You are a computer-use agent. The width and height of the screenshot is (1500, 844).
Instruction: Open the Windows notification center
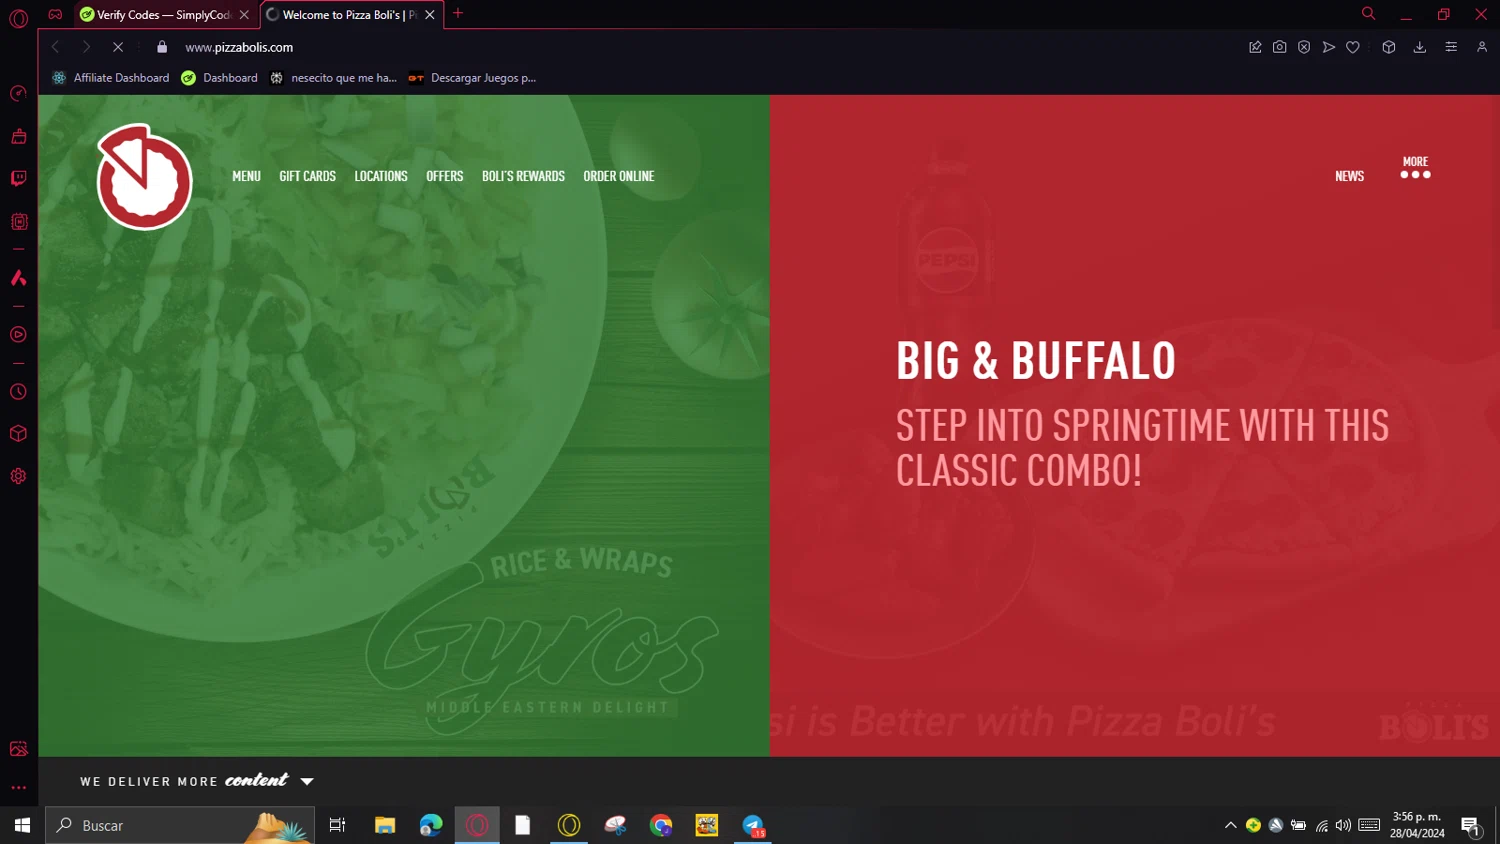click(1470, 826)
